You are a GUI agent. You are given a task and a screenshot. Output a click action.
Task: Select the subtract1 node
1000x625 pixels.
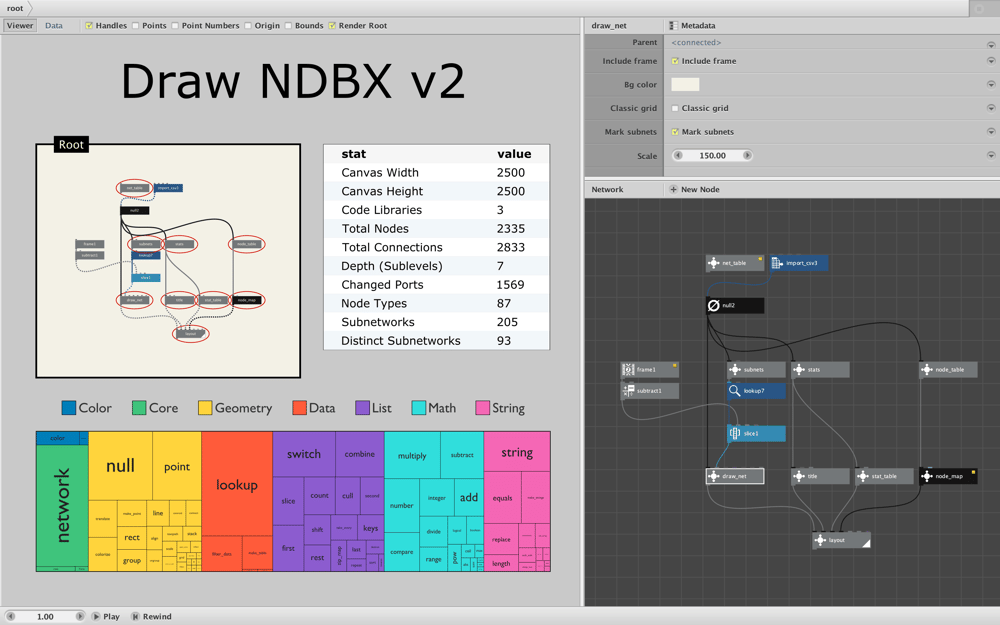click(x=649, y=390)
